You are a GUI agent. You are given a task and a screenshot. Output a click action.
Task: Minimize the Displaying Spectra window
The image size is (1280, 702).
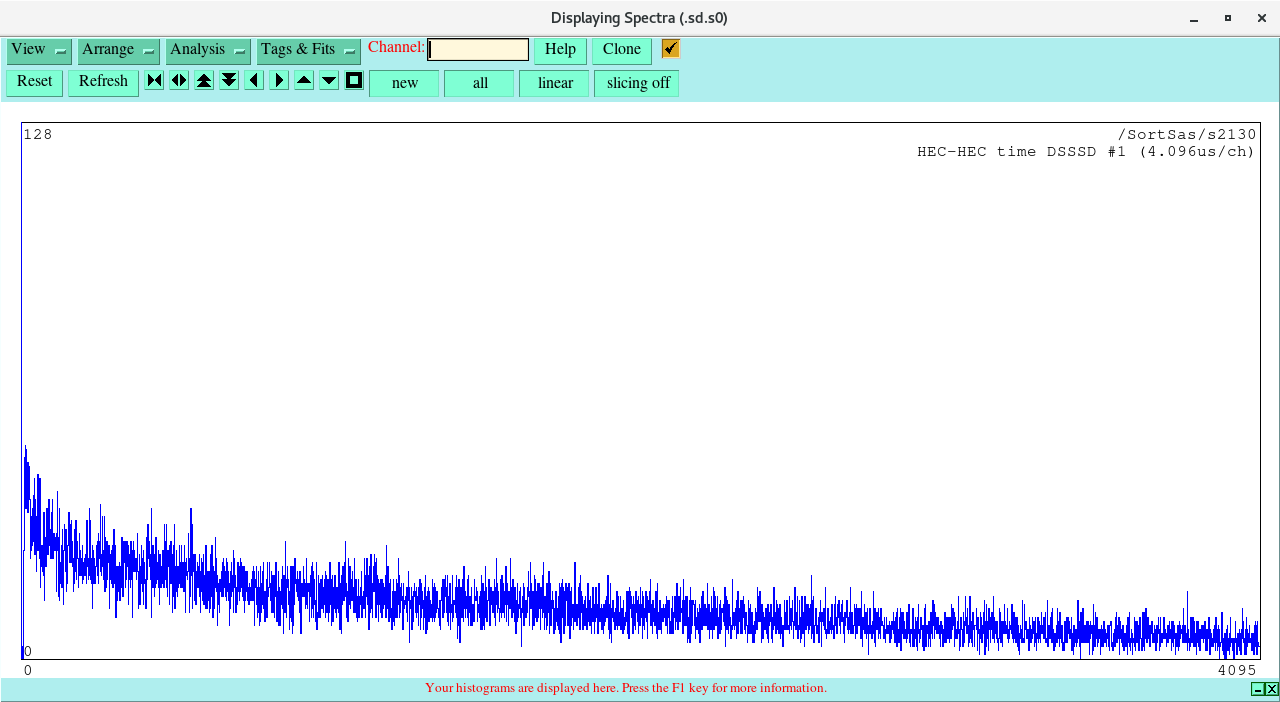pos(1194,18)
